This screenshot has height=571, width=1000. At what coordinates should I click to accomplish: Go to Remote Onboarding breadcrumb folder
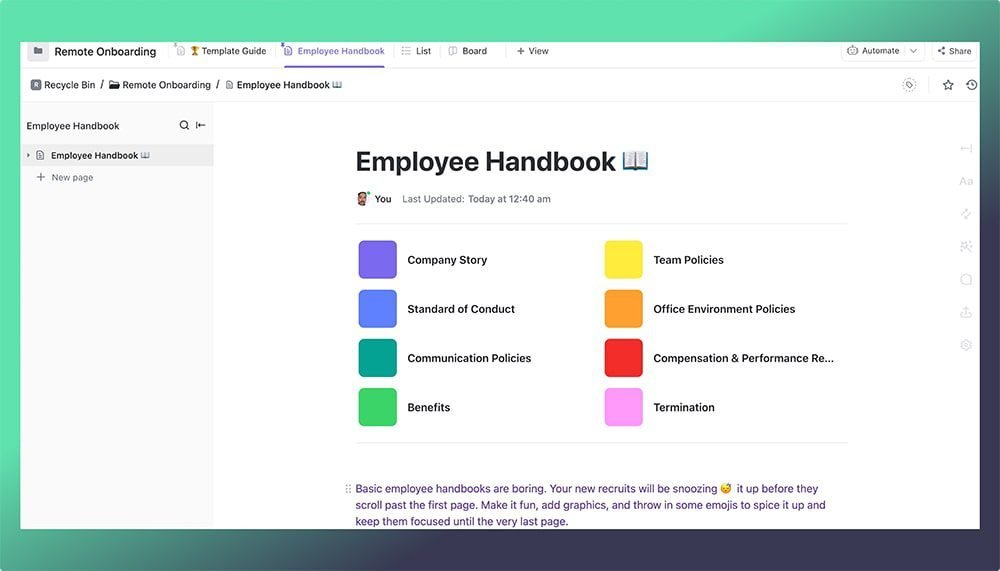click(x=159, y=85)
